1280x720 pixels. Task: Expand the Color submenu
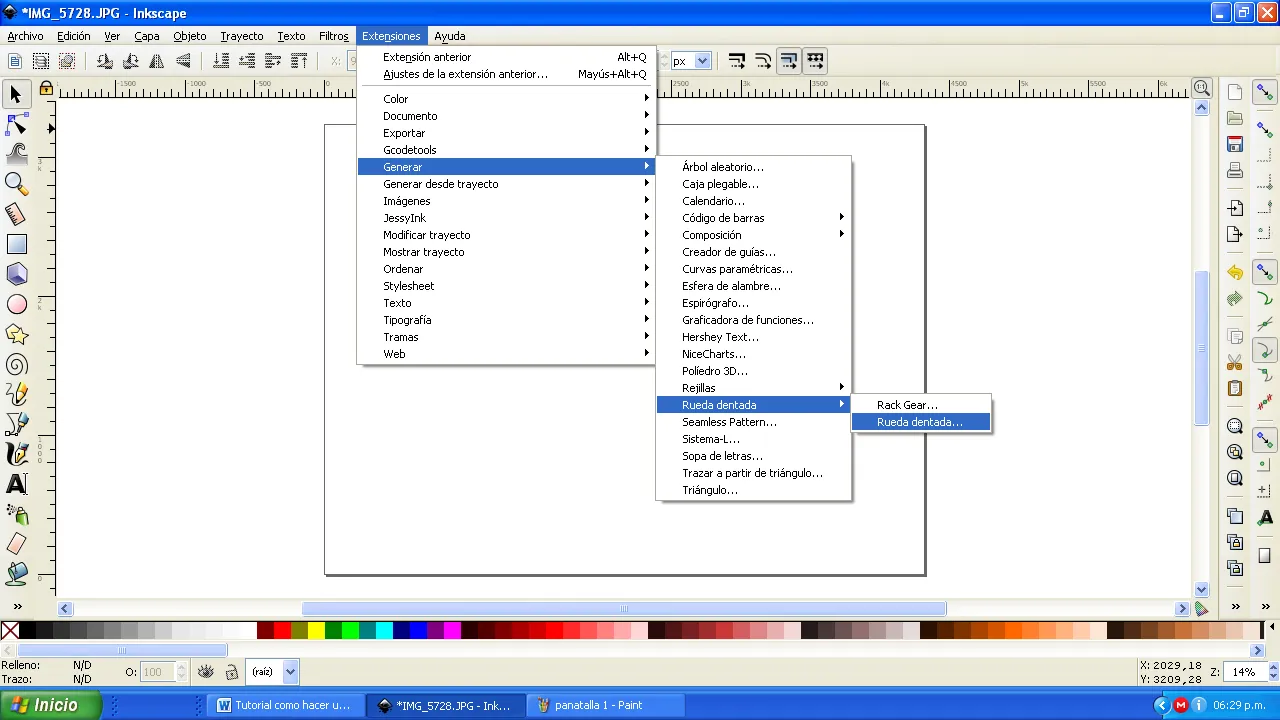[x=506, y=99]
